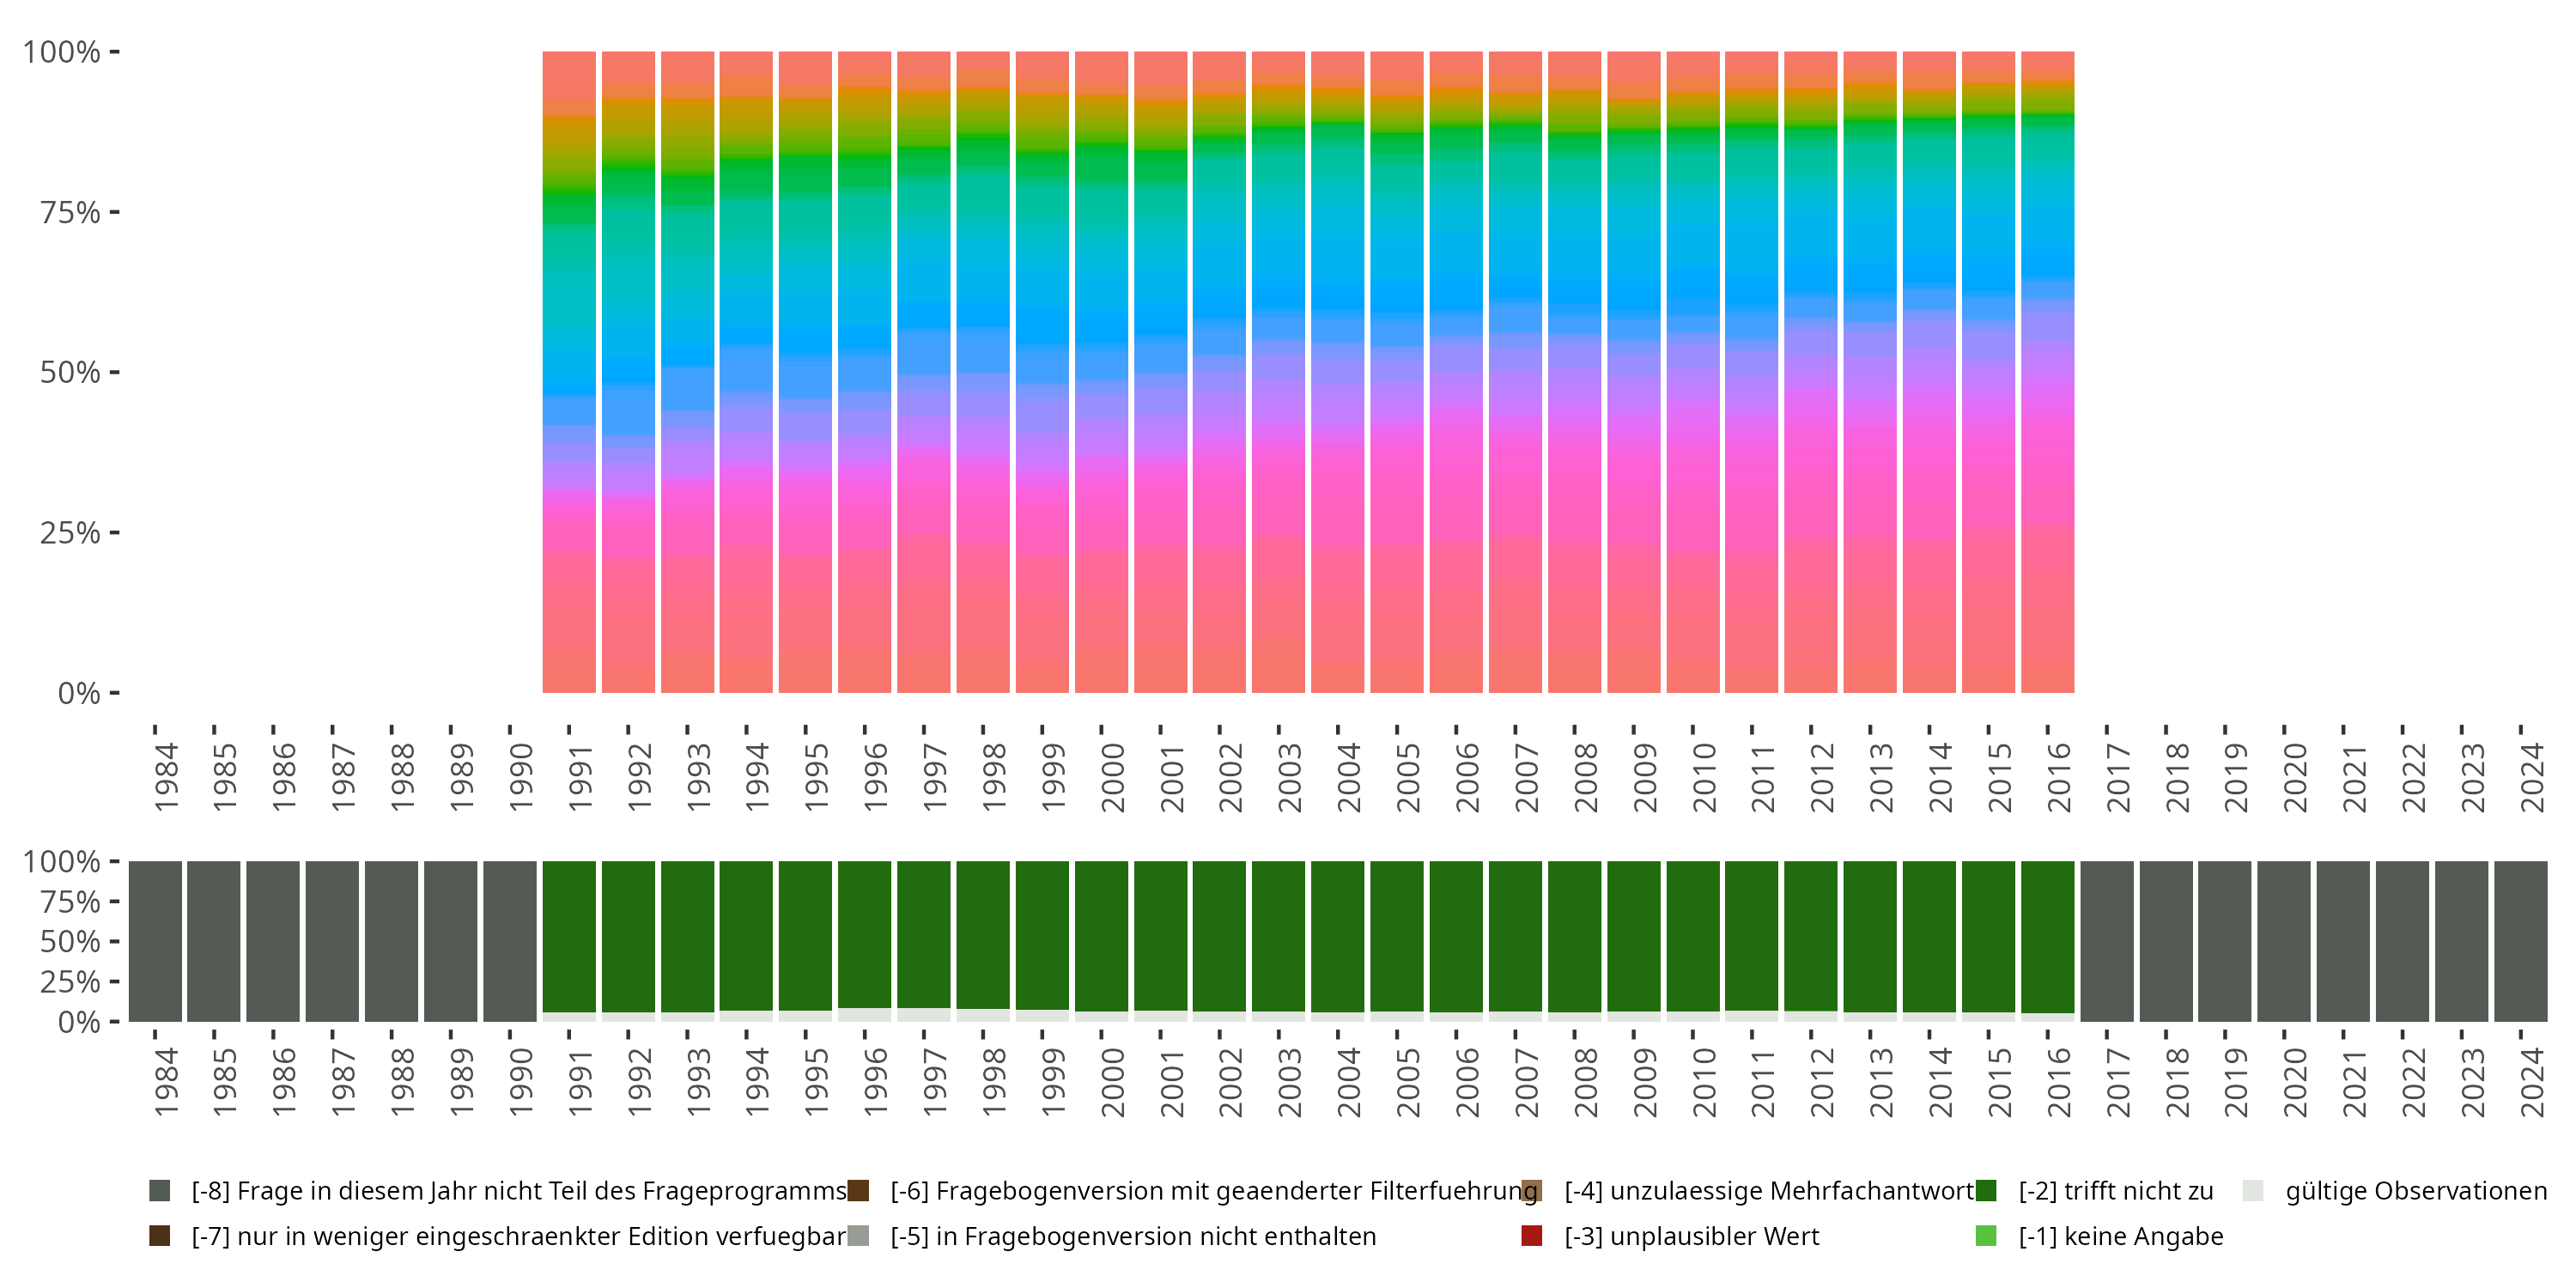
Task: Click the [-6] brown legend swatch
Action: tap(858, 1190)
